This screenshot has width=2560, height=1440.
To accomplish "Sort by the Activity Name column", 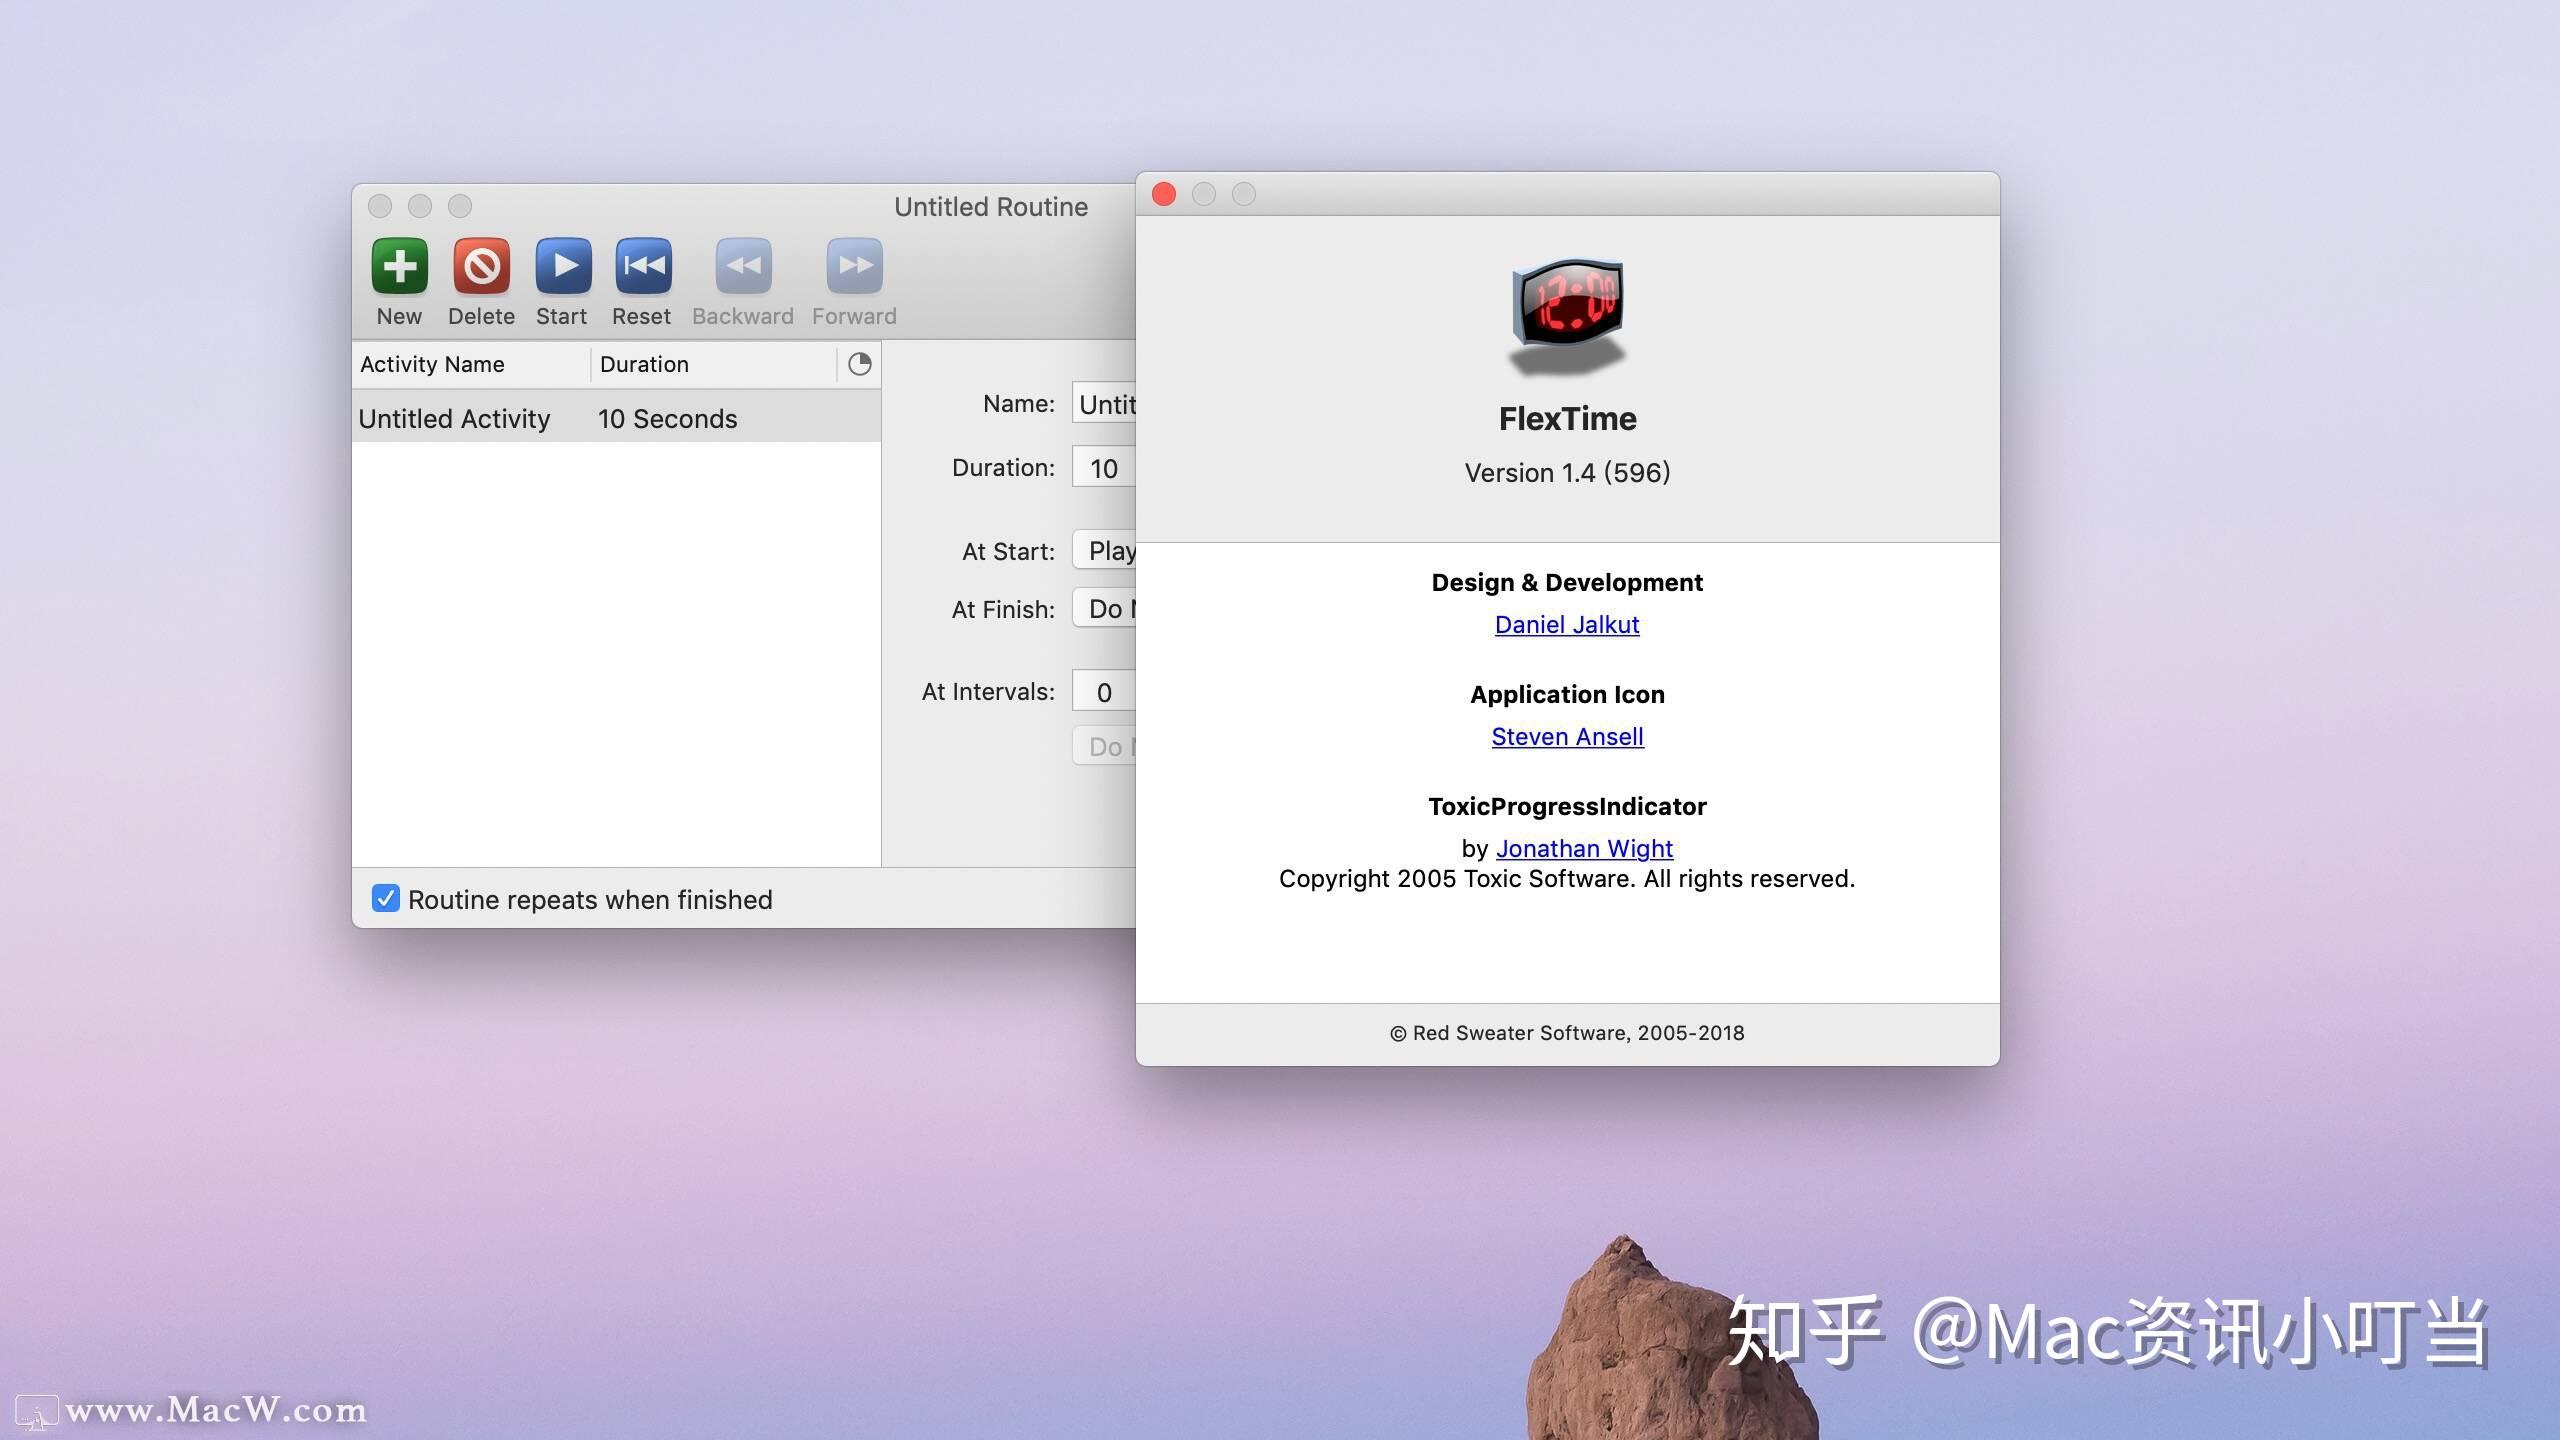I will click(432, 364).
